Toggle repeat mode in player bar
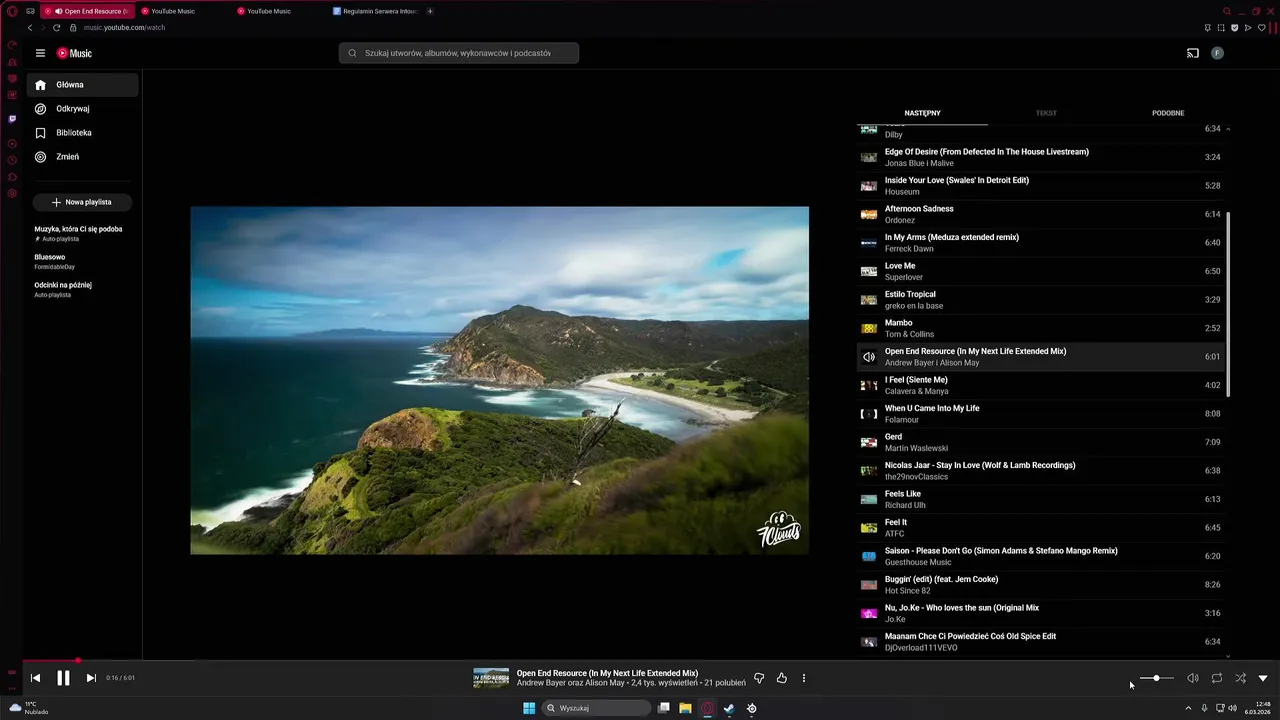1280x720 pixels. point(1217,678)
